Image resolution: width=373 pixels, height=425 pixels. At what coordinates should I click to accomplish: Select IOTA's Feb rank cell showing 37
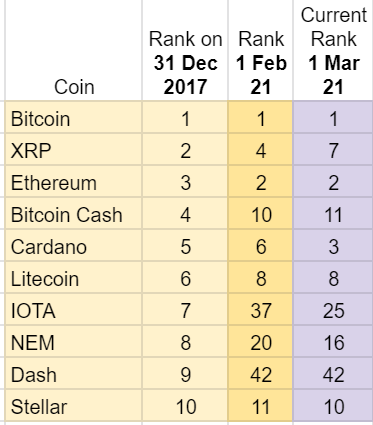click(261, 309)
